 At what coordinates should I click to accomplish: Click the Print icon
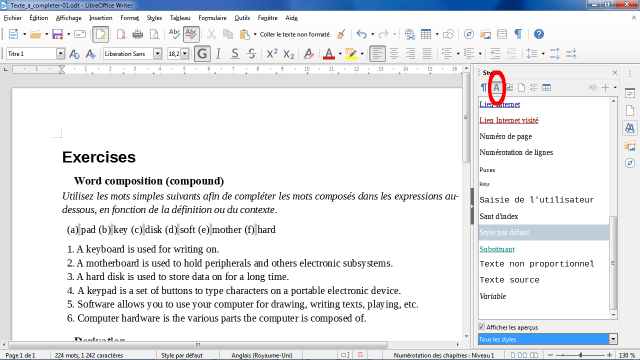pos(138,34)
